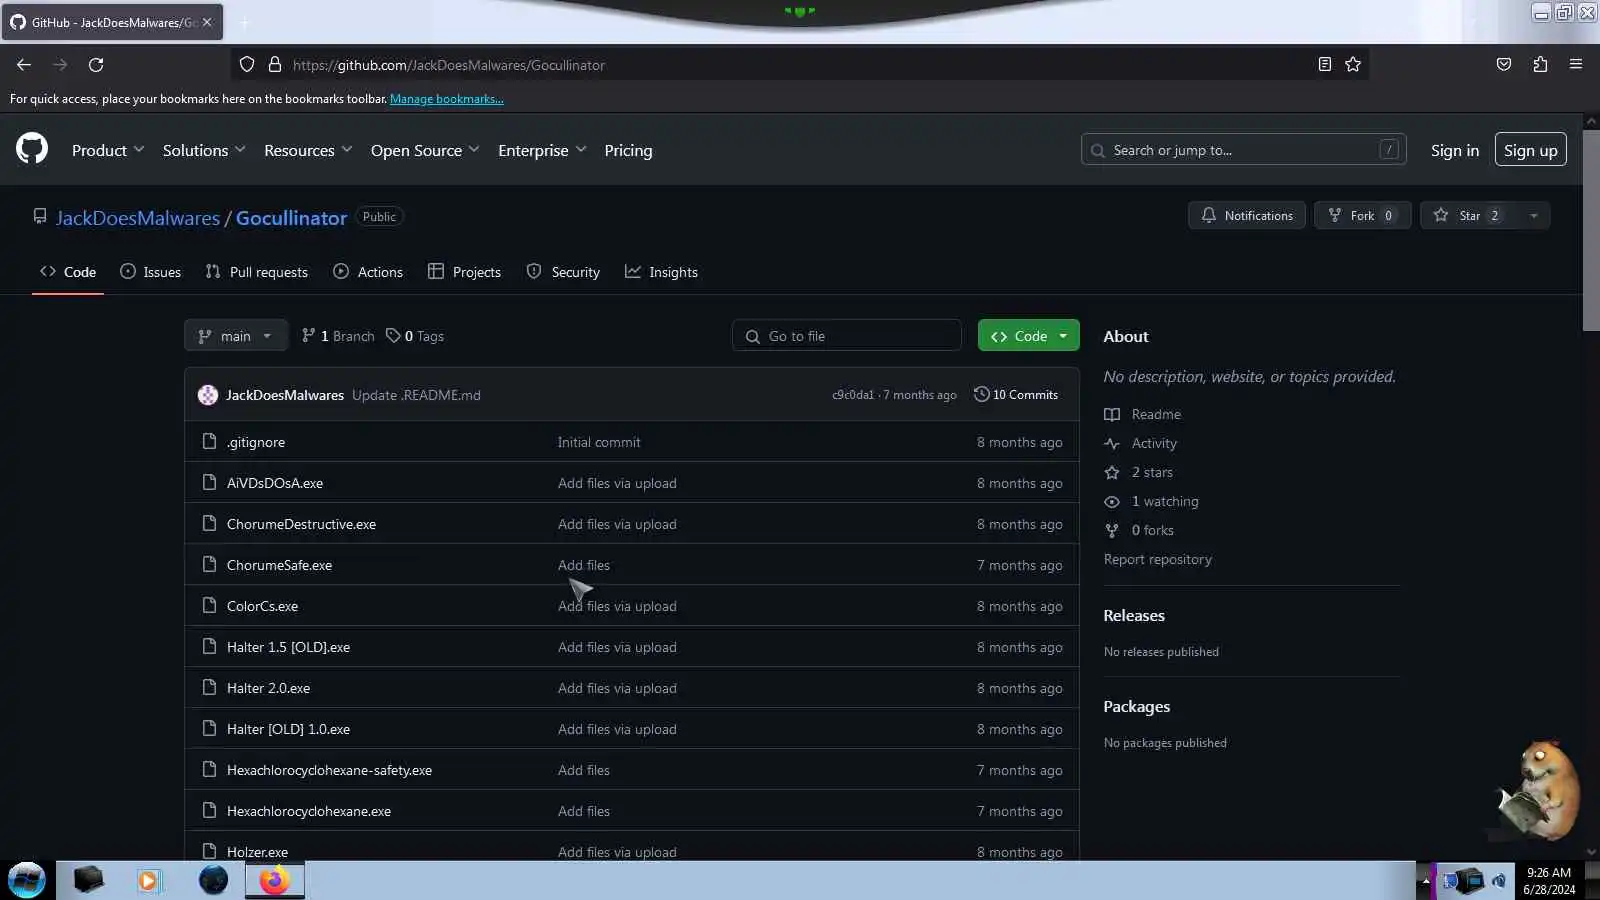The width and height of the screenshot is (1600, 900).
Task: Open the main branch selector dropdown
Action: click(x=236, y=336)
